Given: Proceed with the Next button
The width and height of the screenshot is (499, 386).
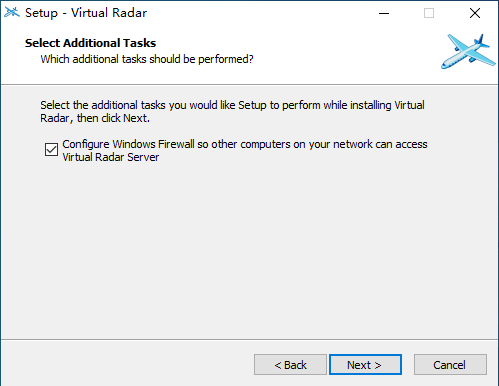Looking at the screenshot, I should [x=365, y=364].
